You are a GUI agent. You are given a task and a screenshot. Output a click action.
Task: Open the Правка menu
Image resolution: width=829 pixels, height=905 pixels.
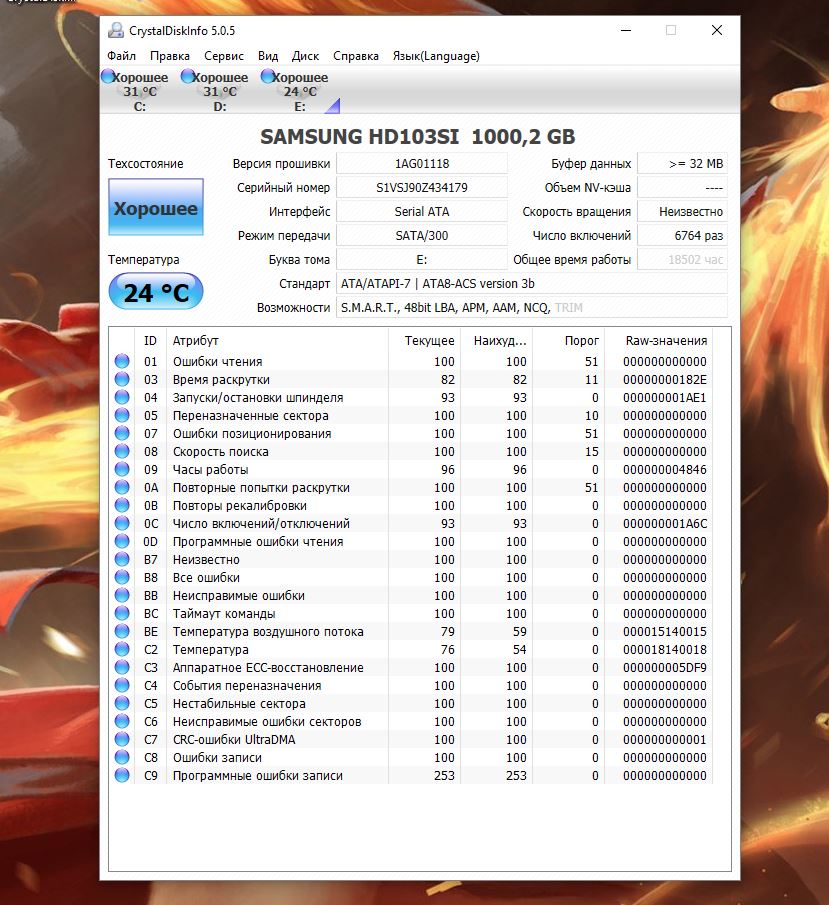(170, 56)
